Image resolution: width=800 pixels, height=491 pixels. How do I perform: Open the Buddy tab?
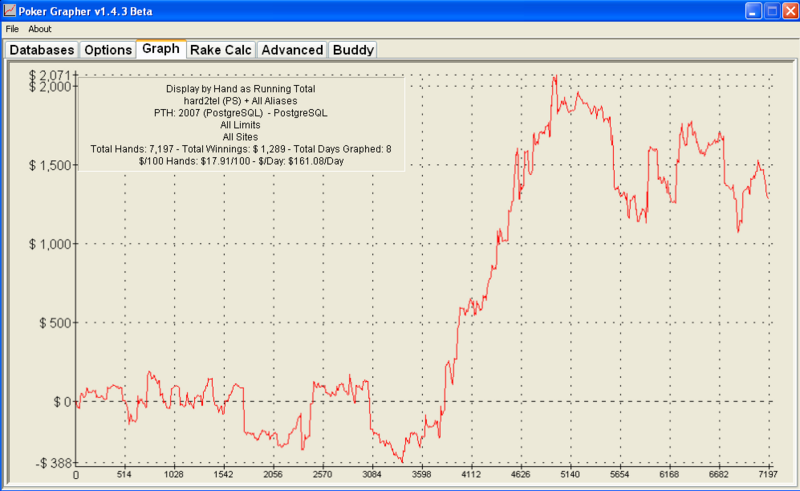pos(353,50)
